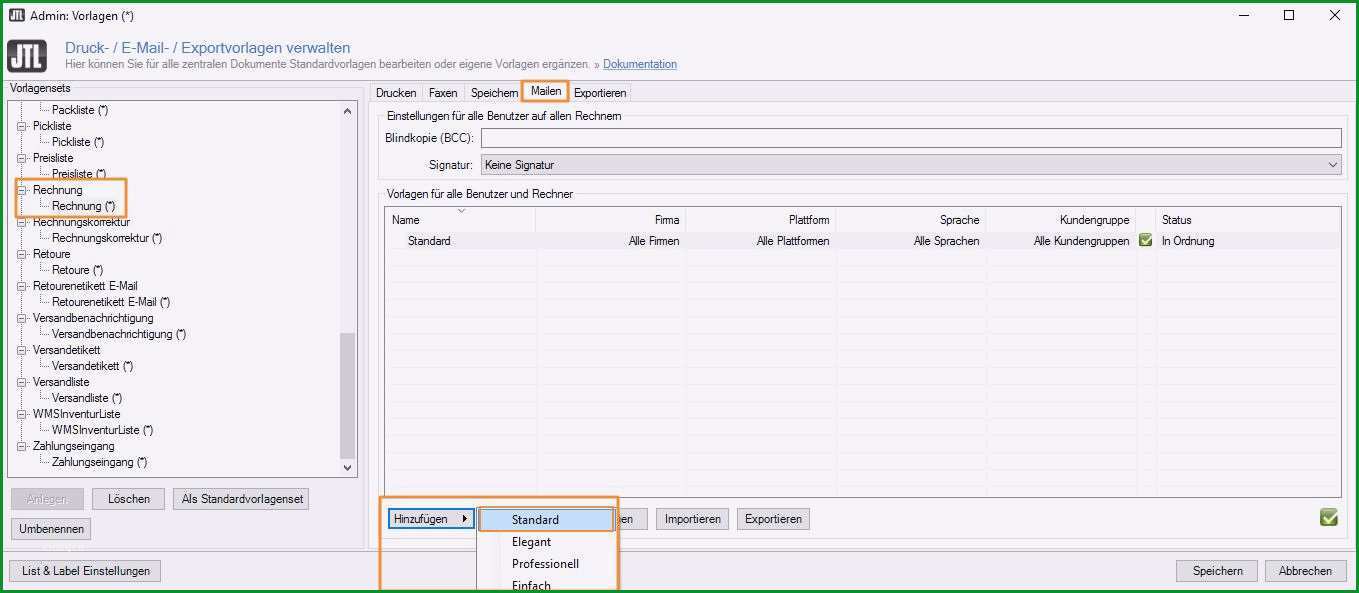Screen dimensions: 1359x593
Task: Sort table by Name column header
Action: point(461,220)
